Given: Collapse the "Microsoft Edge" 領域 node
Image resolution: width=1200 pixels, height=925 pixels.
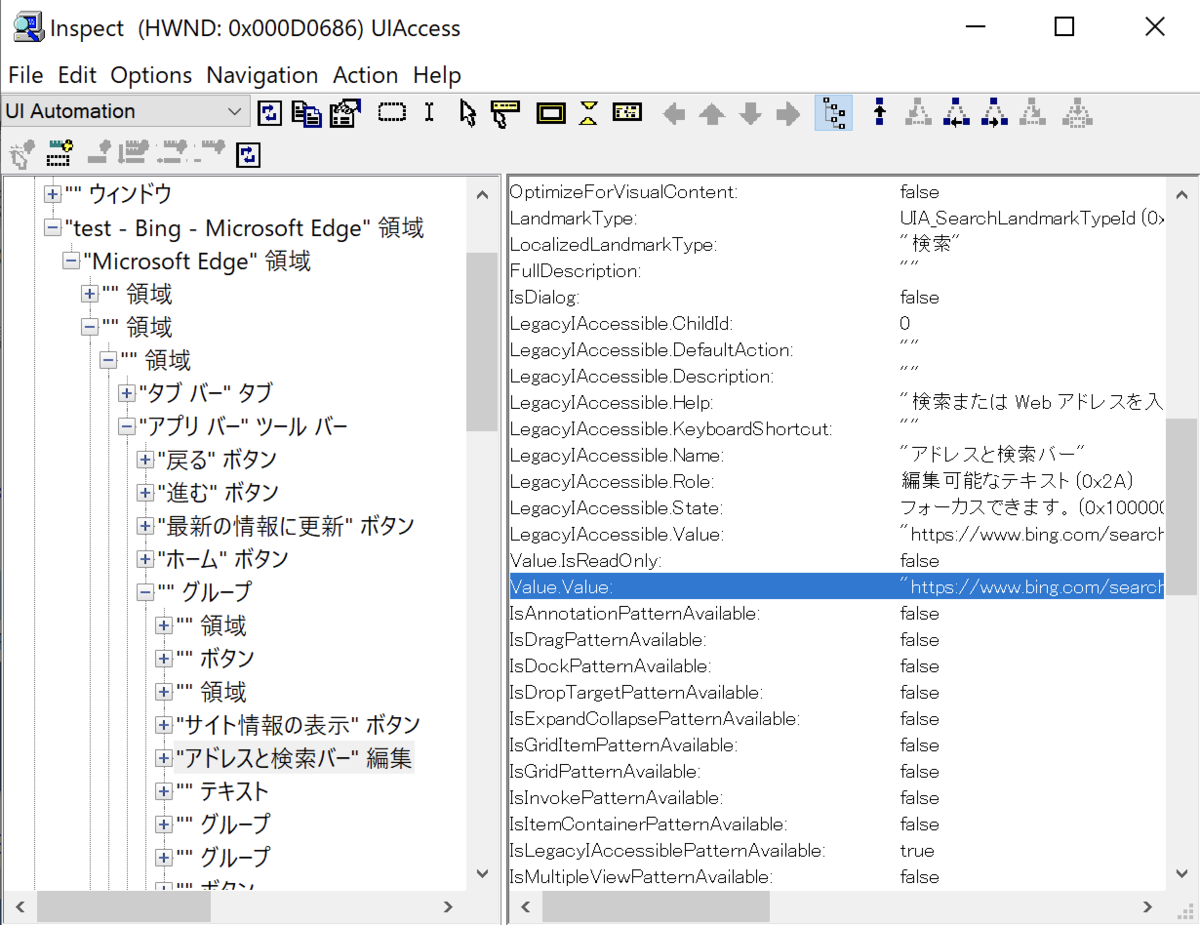Looking at the screenshot, I should 71,261.
